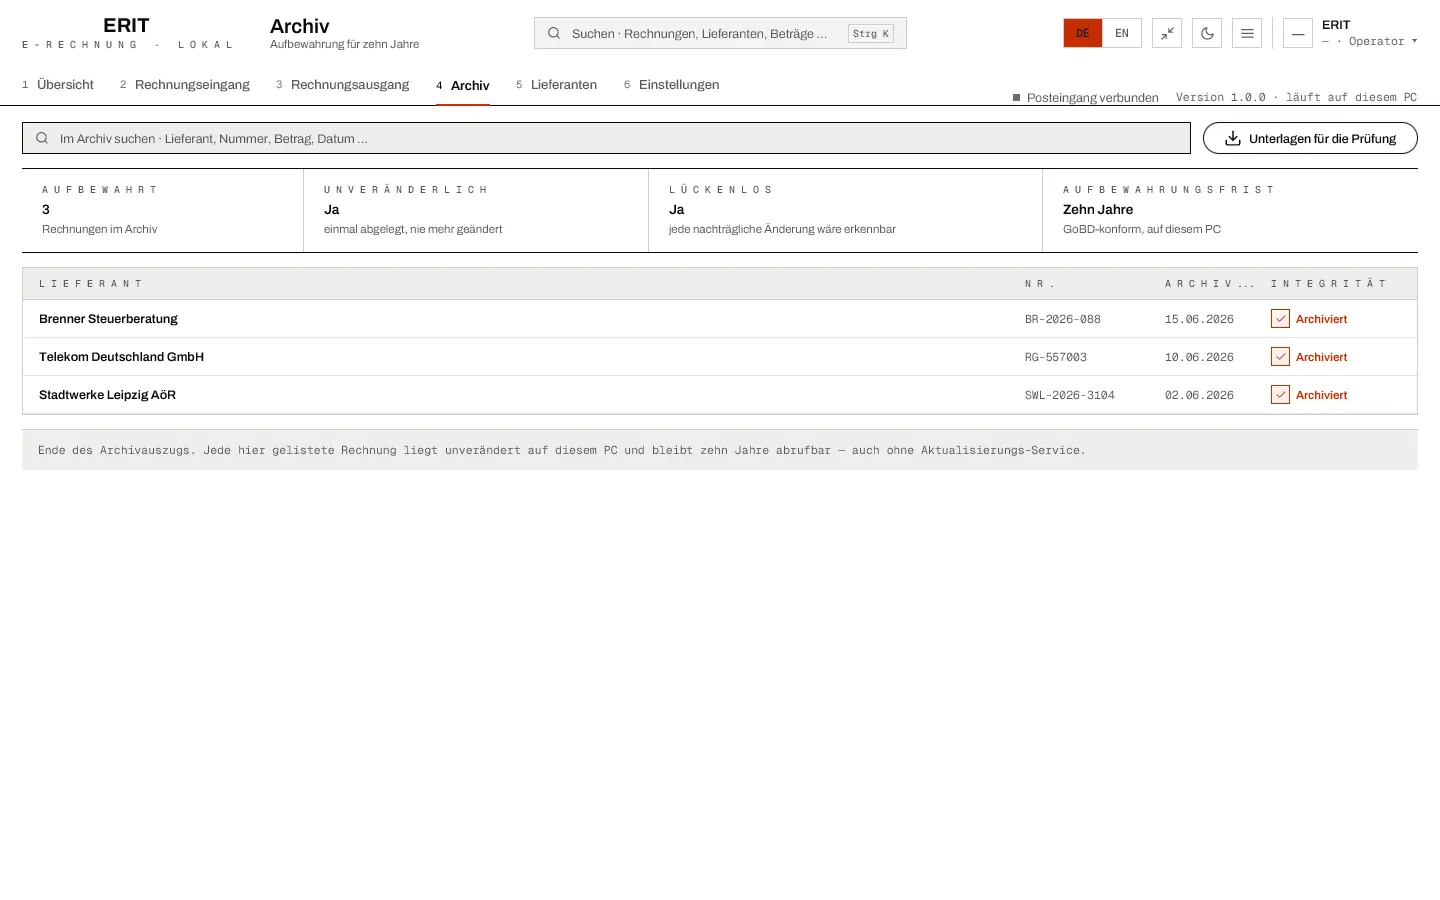Click archive date 10.06.2026
The height and width of the screenshot is (900, 1440).
[1199, 357]
